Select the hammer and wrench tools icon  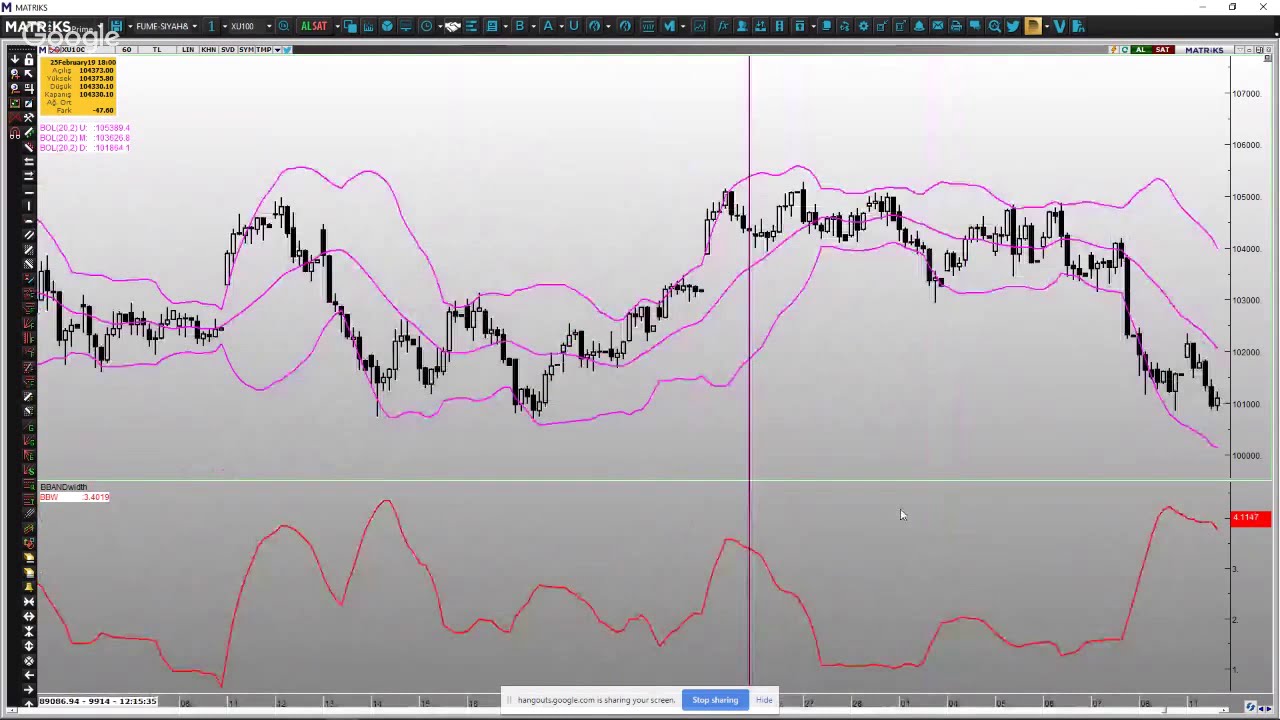point(28,117)
